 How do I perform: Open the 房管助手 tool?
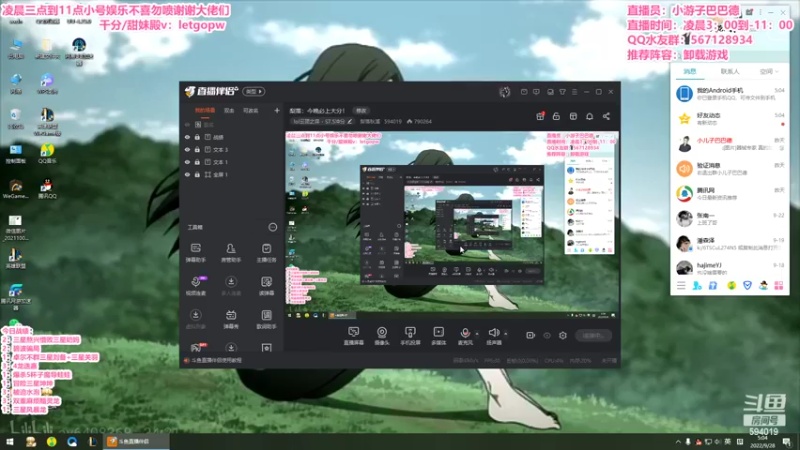point(231,253)
